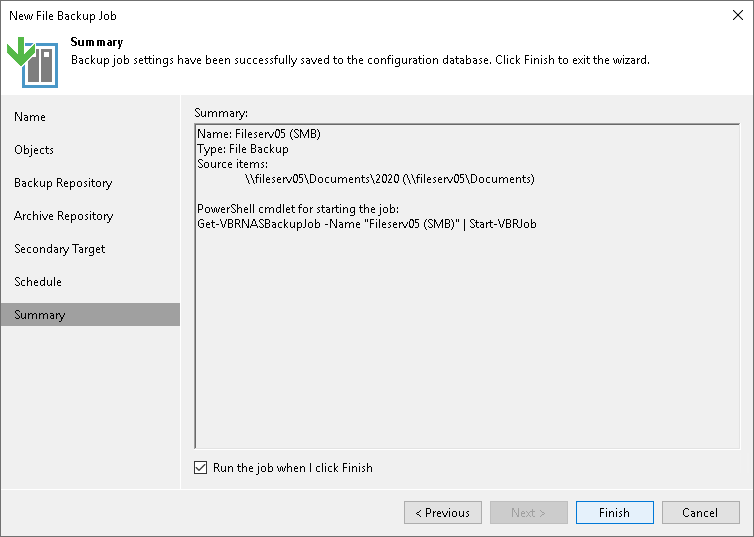Jump to Secondary Target step

pos(59,249)
